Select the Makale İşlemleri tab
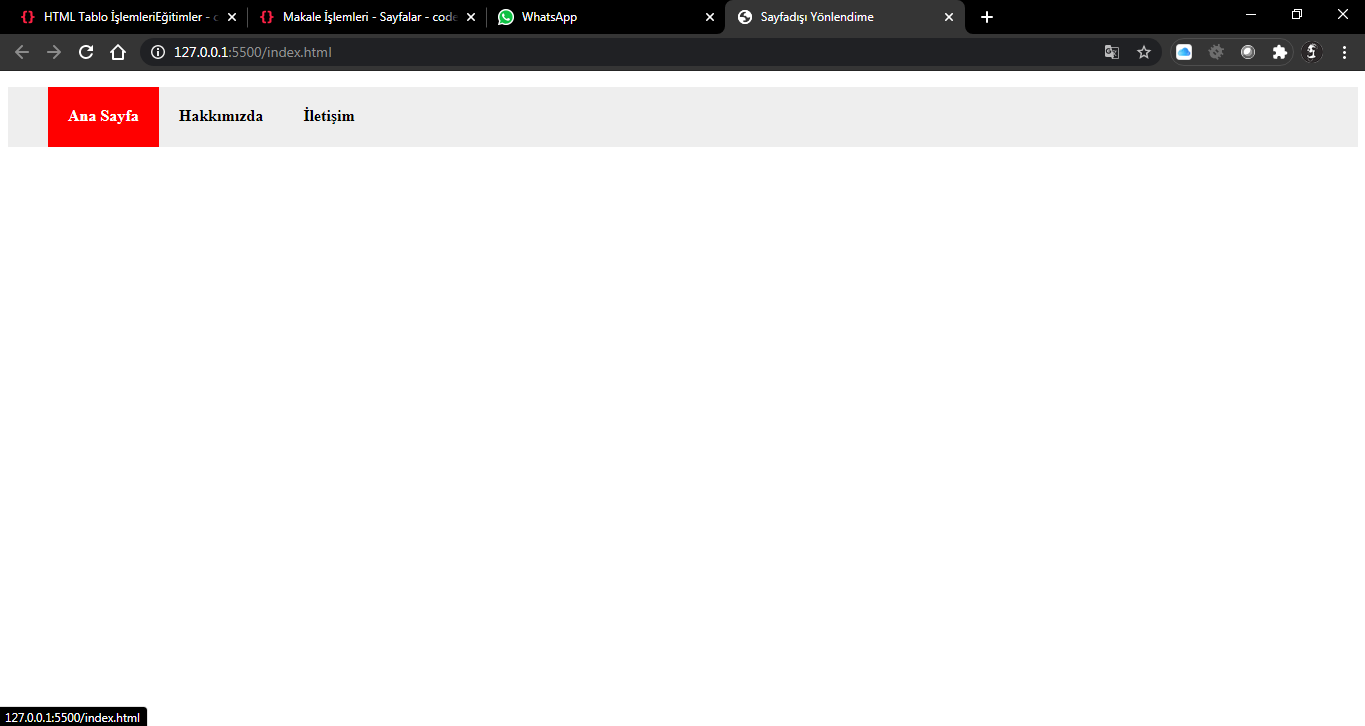 (x=358, y=17)
